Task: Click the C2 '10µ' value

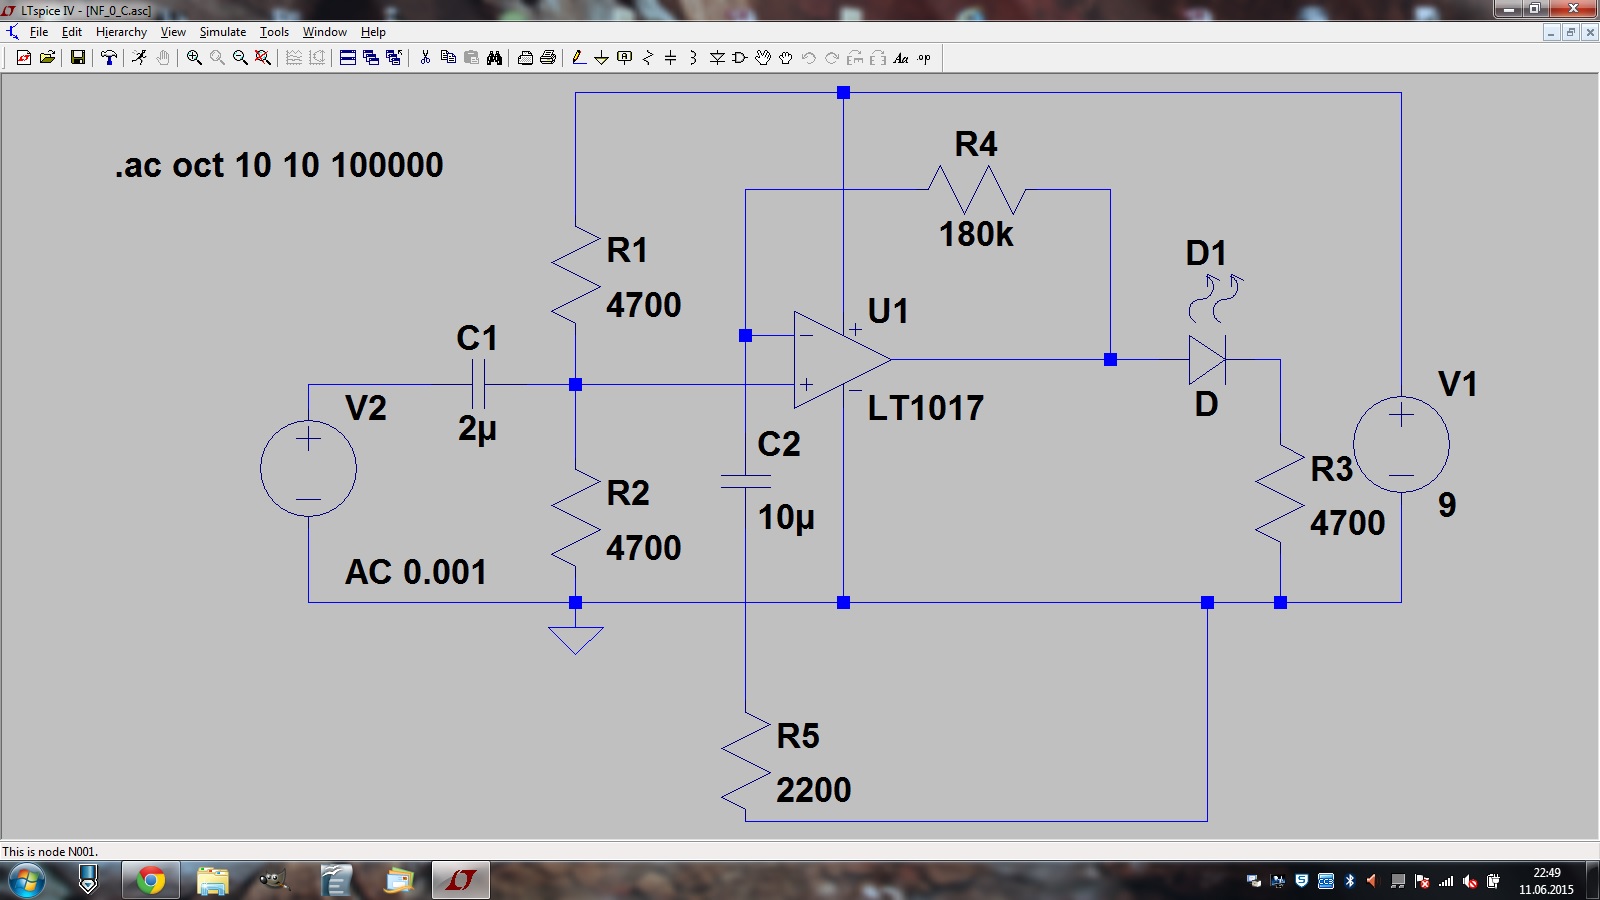Action: pyautogui.click(x=786, y=518)
